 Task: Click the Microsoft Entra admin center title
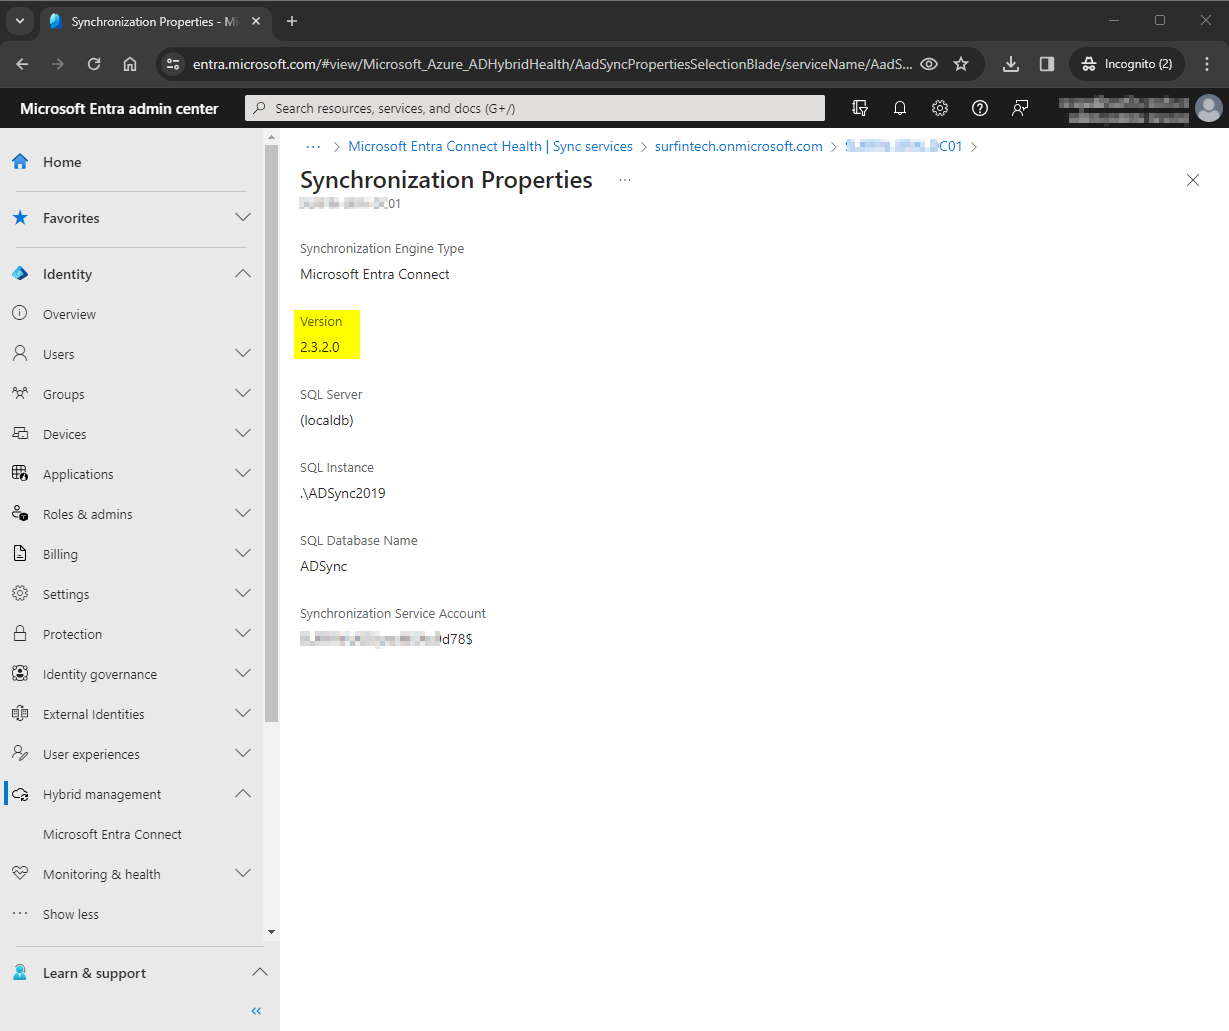click(119, 108)
